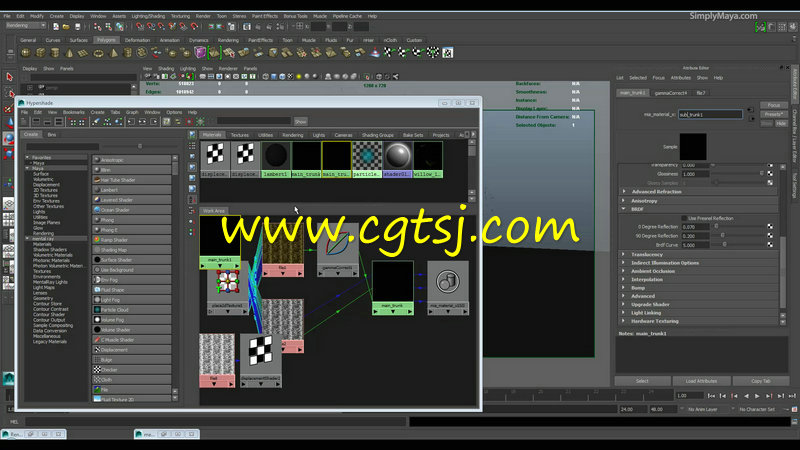Image resolution: width=800 pixels, height=450 pixels.
Task: Click last checkered shelf icon
Action: [447, 53]
